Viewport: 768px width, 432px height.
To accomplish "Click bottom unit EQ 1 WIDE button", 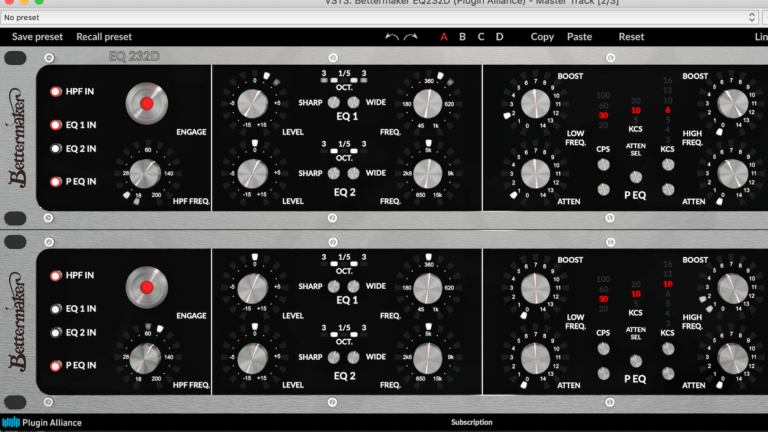I will 353,286.
